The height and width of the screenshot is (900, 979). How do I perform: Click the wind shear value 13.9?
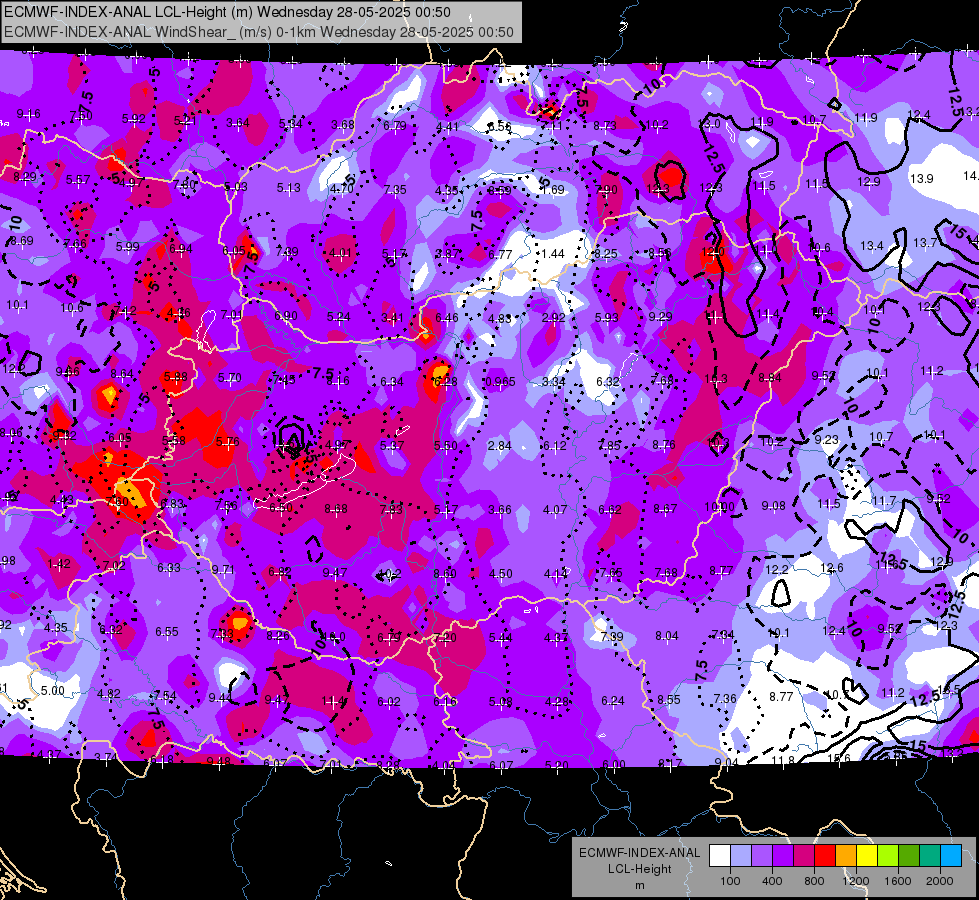click(x=922, y=179)
